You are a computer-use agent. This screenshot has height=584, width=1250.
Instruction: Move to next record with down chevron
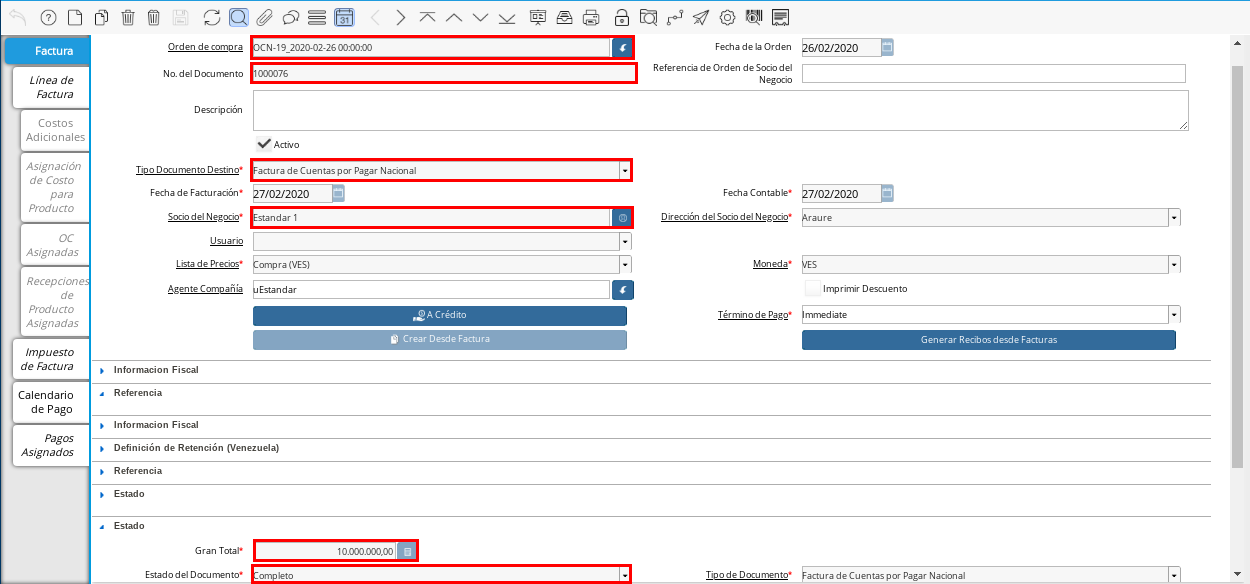coord(480,17)
